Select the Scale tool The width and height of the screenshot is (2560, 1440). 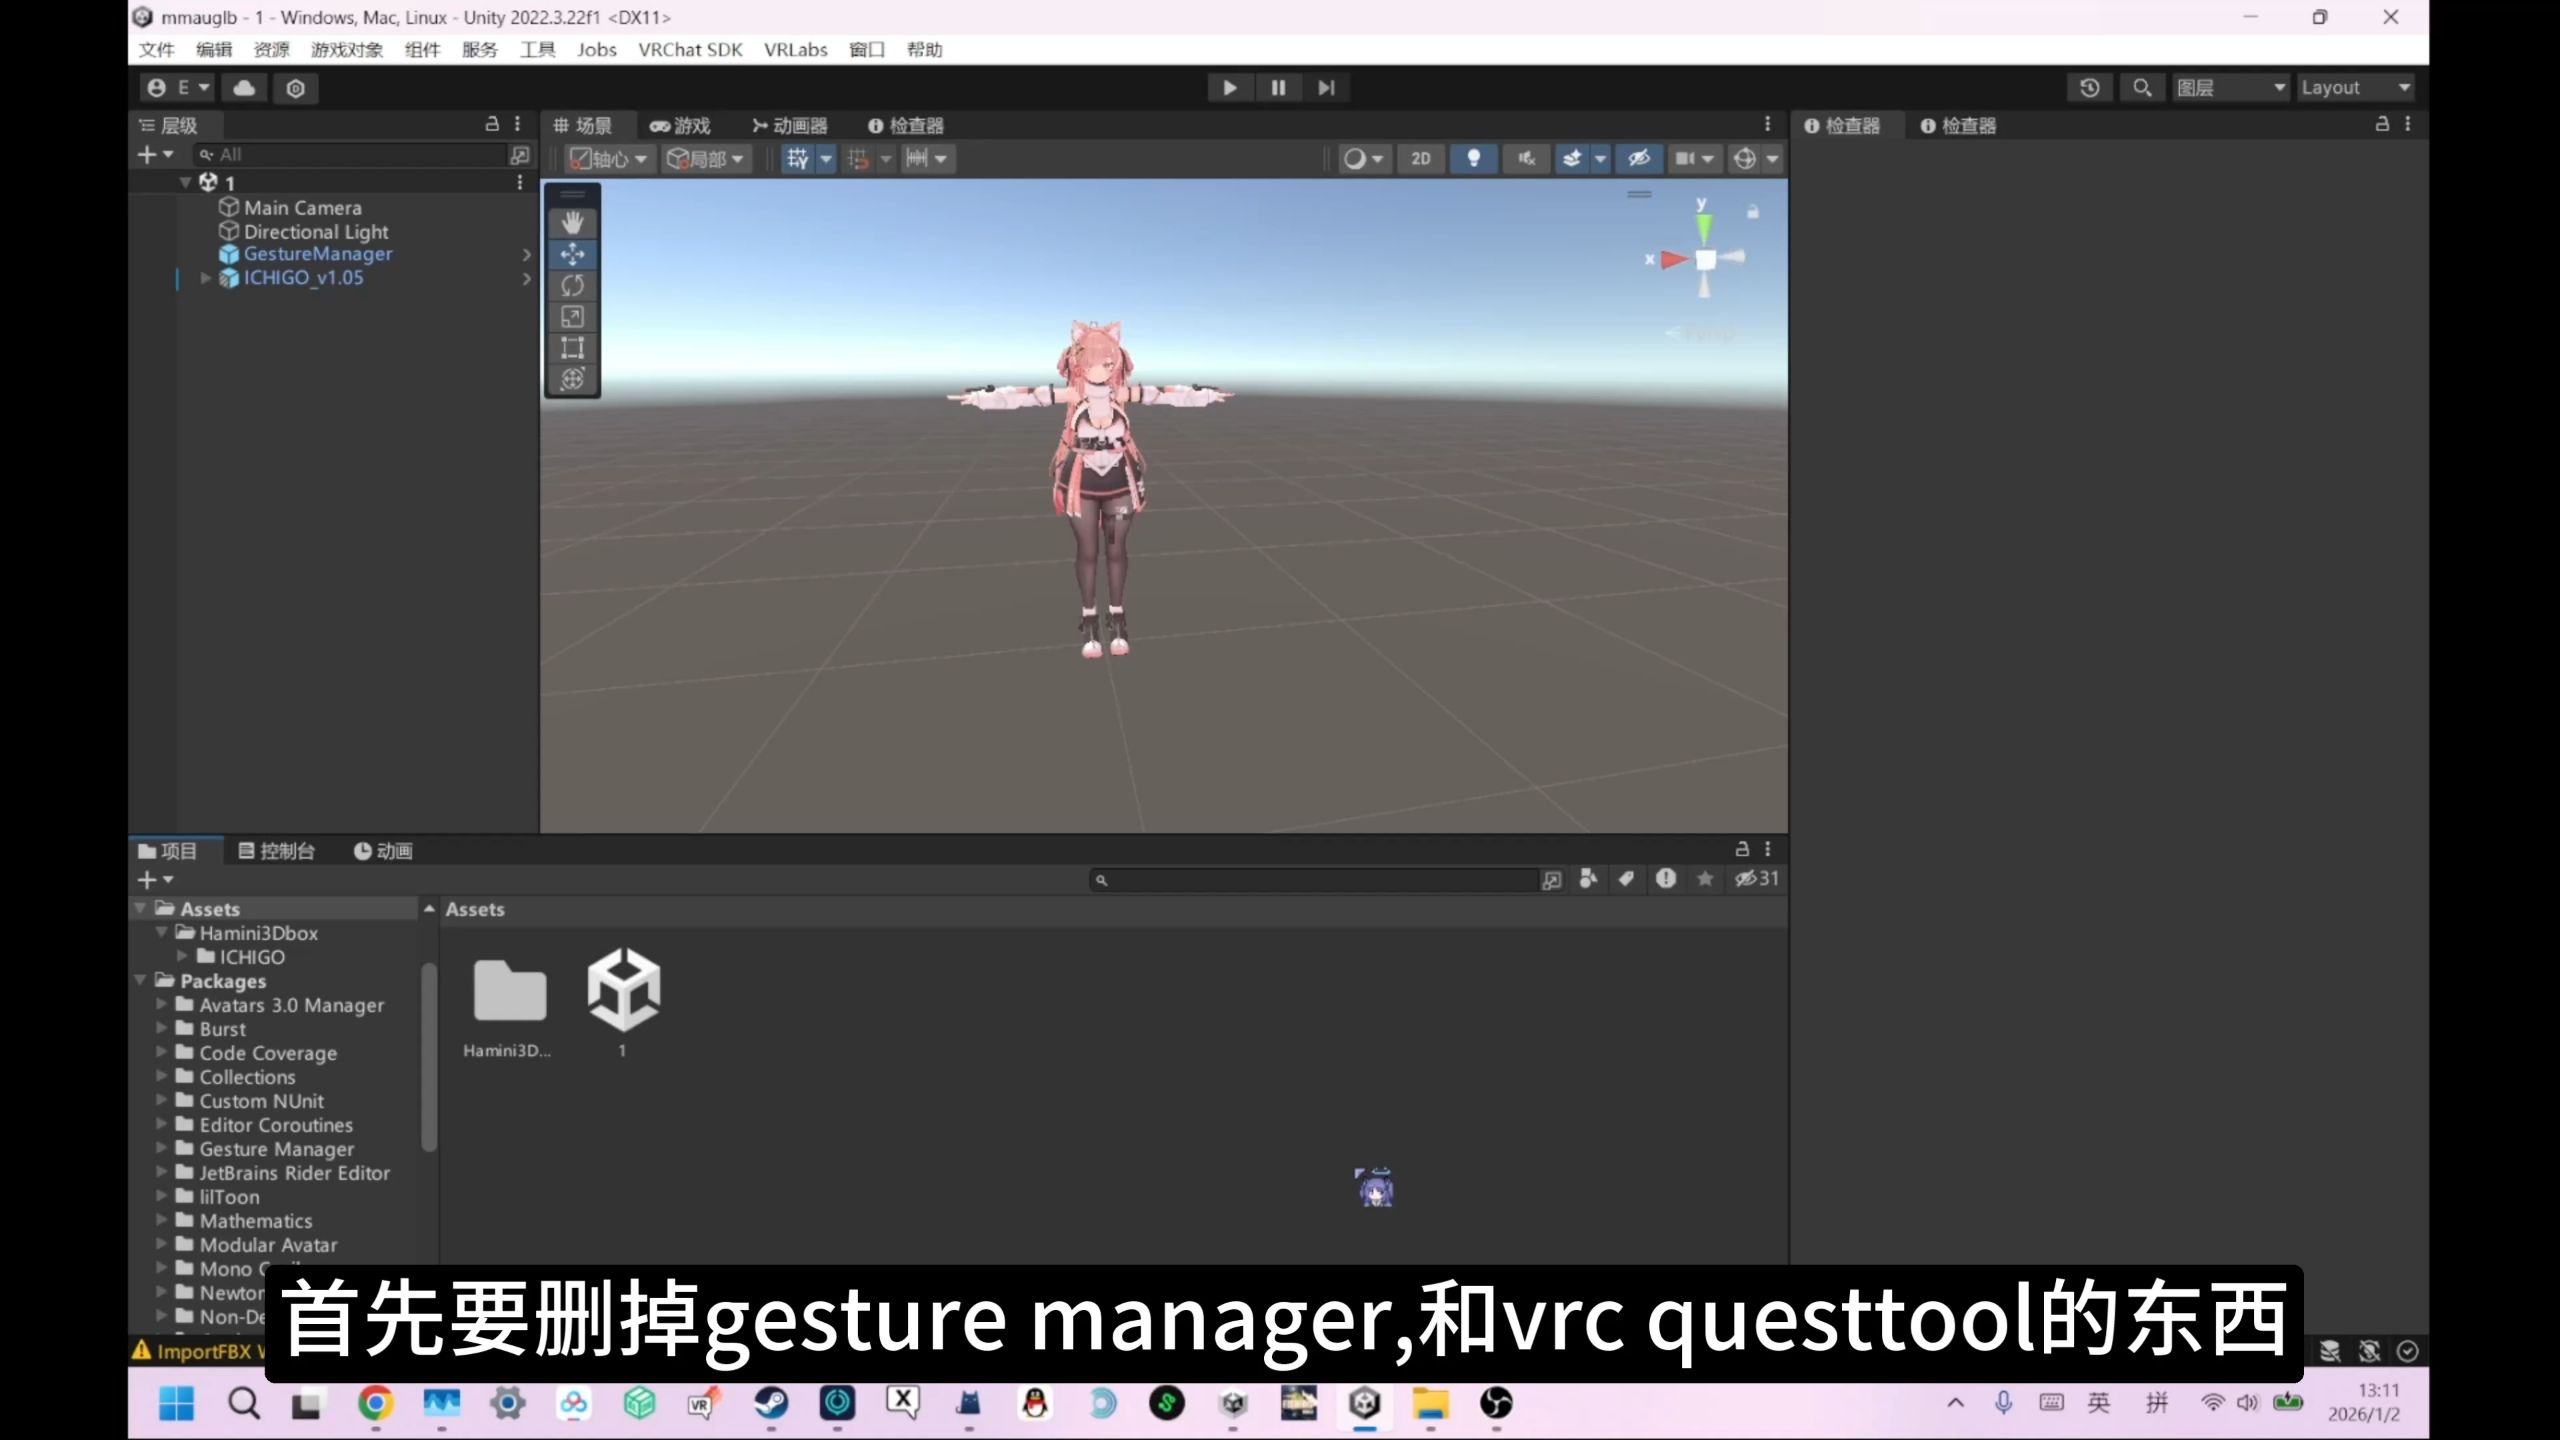click(x=572, y=316)
